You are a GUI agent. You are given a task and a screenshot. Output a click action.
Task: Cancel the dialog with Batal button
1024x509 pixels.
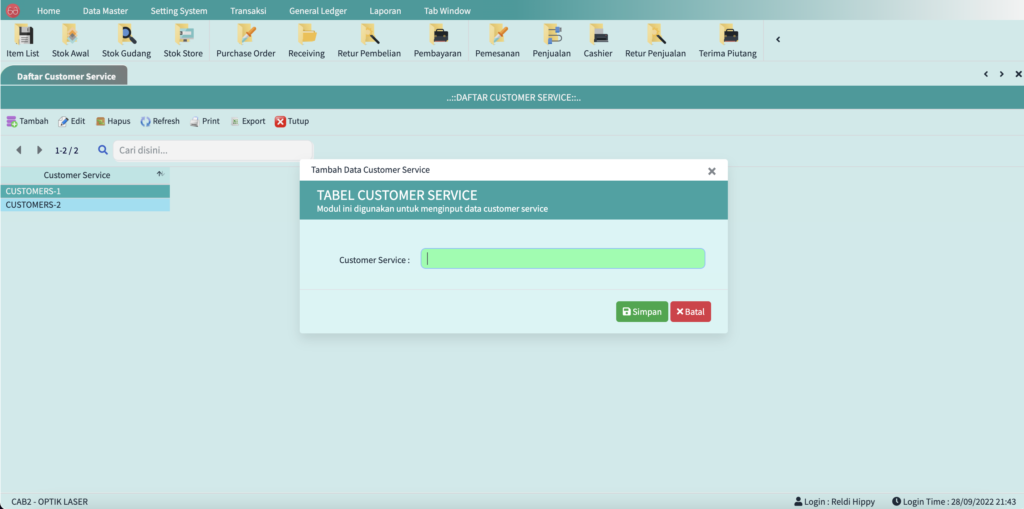[690, 312]
